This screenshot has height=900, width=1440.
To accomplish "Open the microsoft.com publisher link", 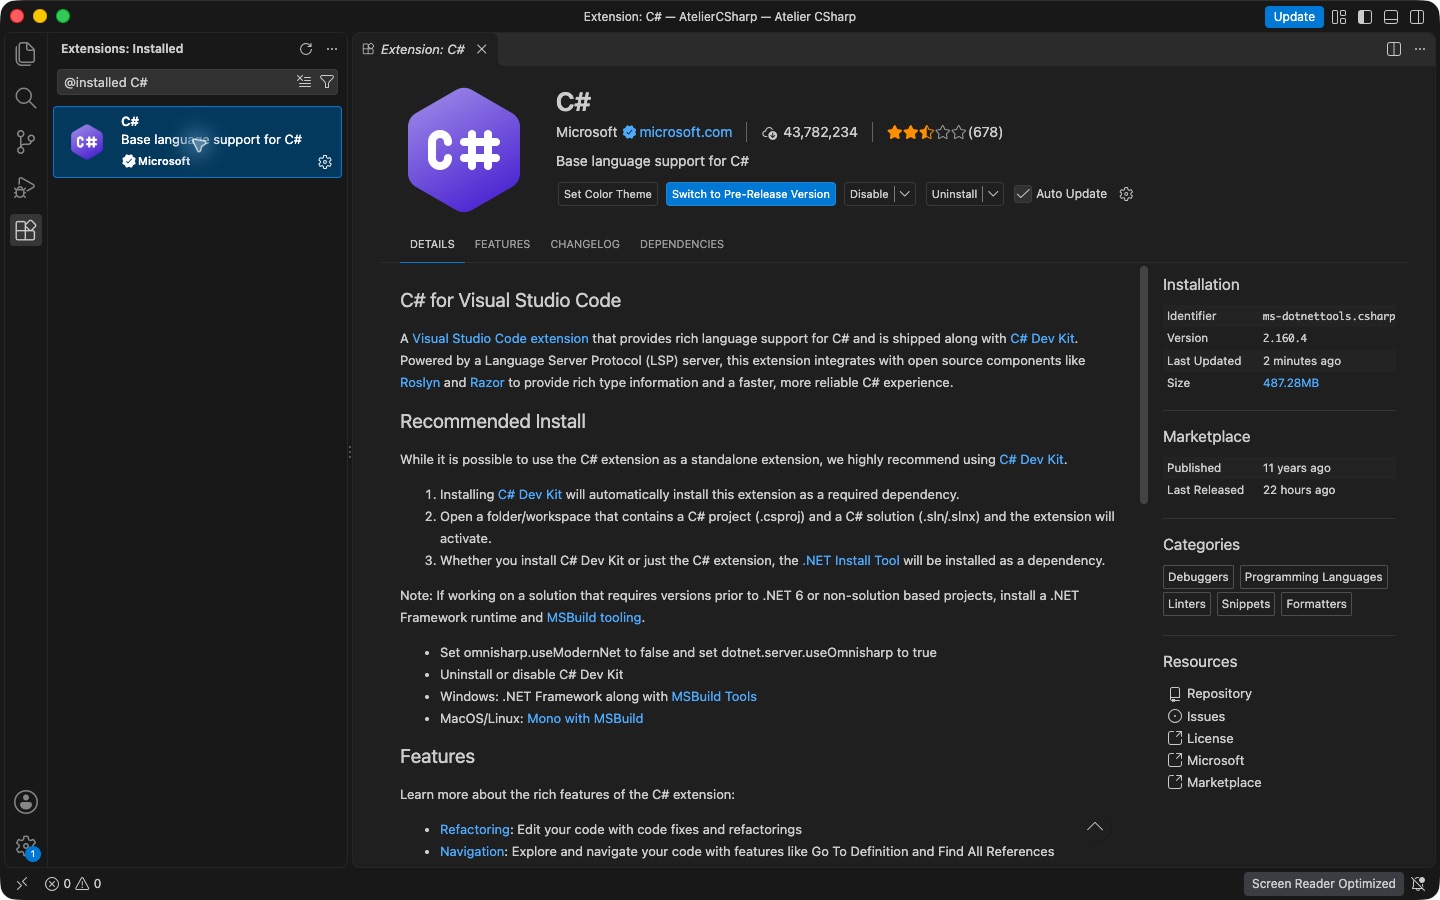I will tap(686, 132).
